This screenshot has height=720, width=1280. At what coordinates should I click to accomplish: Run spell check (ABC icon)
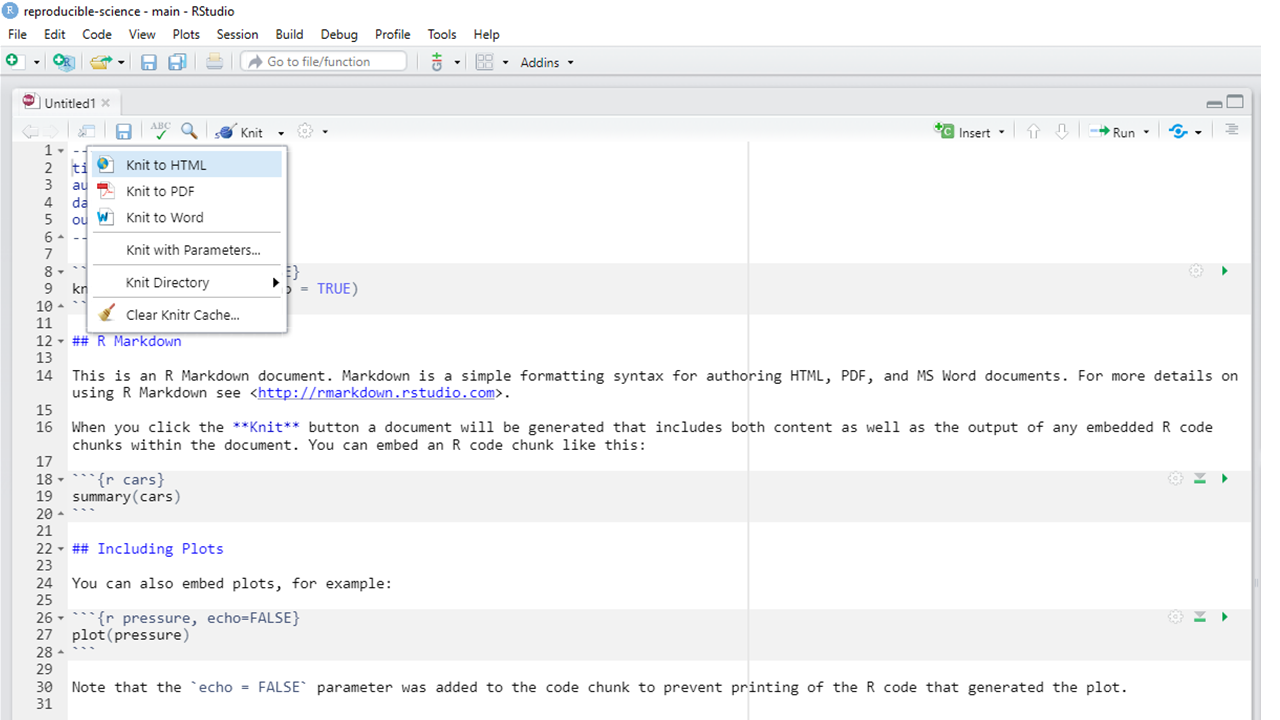160,131
